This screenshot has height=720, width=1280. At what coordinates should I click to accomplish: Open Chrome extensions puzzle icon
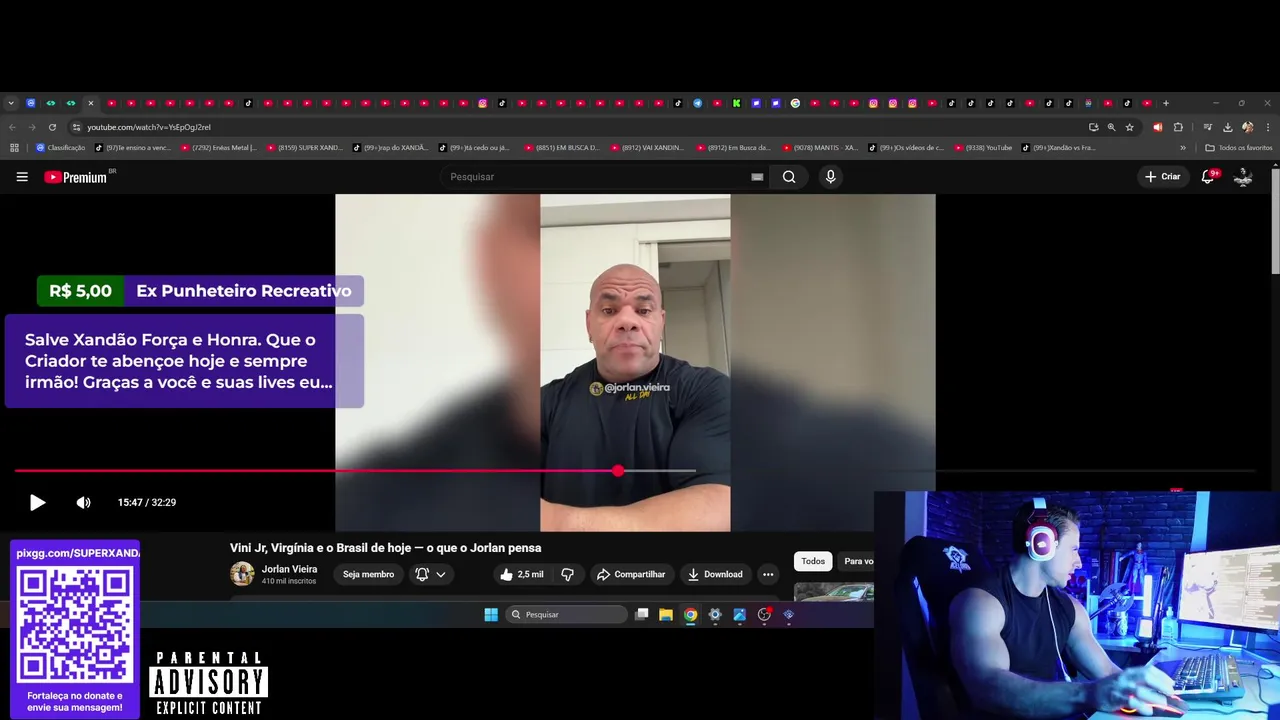1178,127
